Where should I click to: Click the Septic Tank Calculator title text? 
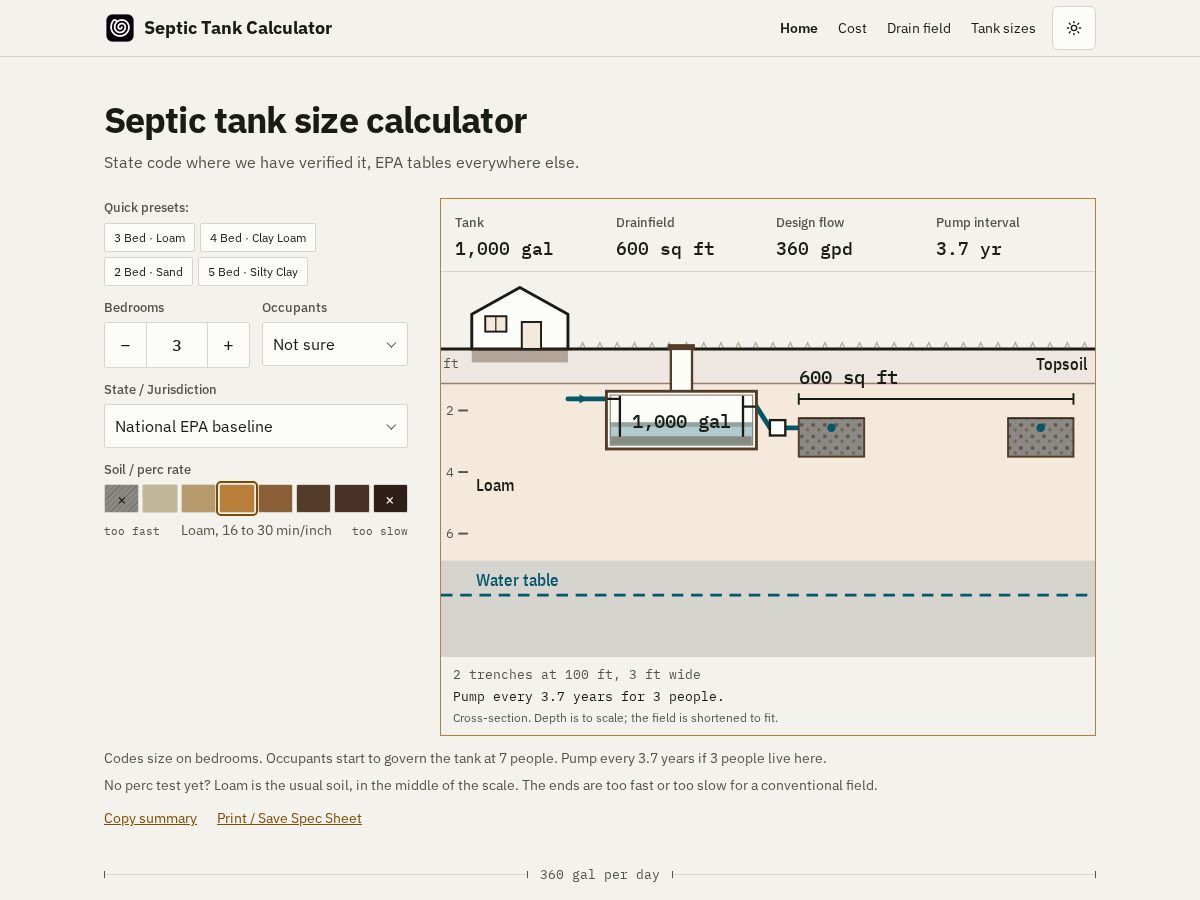click(238, 28)
